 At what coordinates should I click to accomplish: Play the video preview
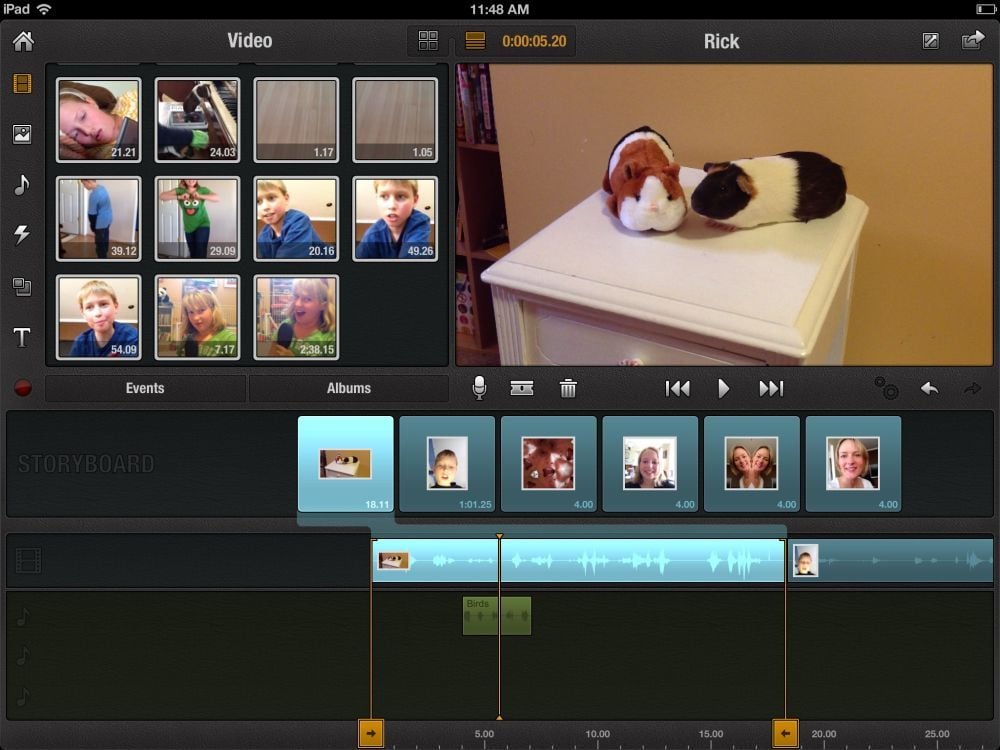(724, 389)
